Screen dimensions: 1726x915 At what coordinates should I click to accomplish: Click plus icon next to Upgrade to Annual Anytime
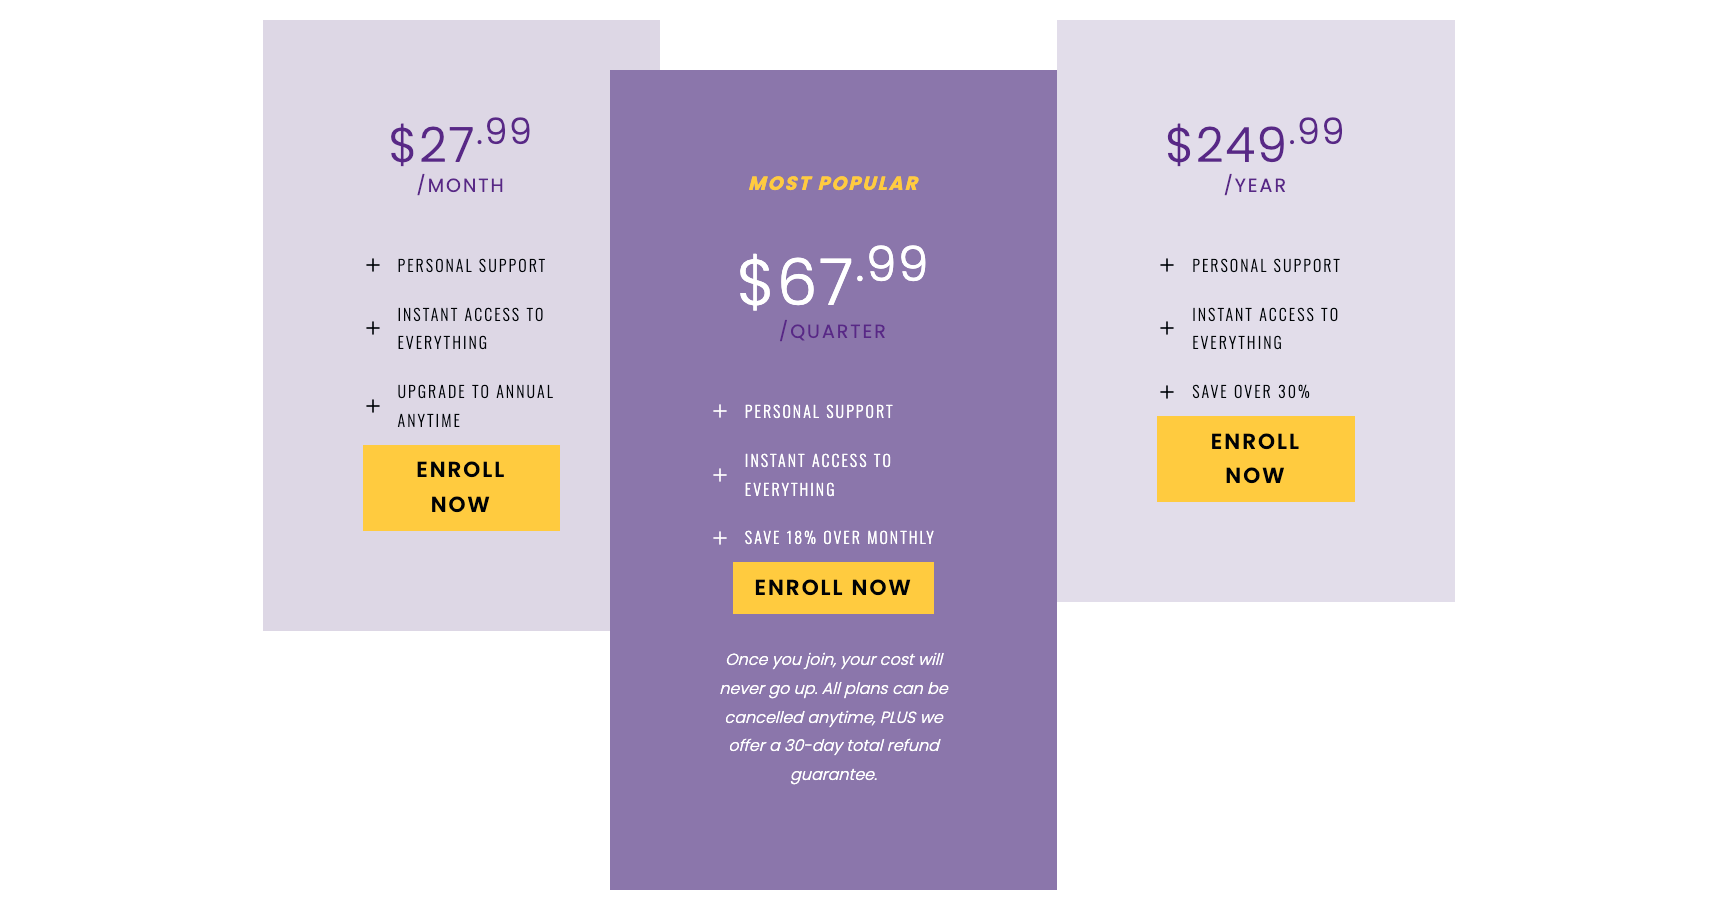click(x=373, y=406)
